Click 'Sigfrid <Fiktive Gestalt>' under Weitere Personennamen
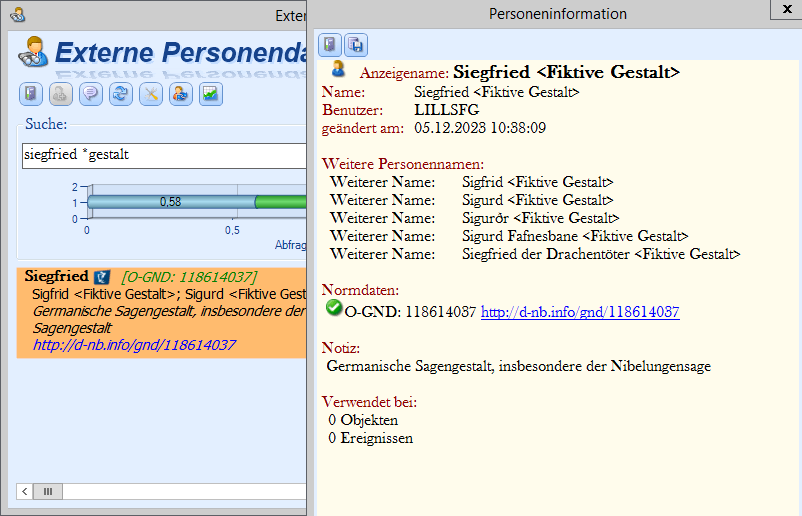The width and height of the screenshot is (802, 516). click(538, 182)
